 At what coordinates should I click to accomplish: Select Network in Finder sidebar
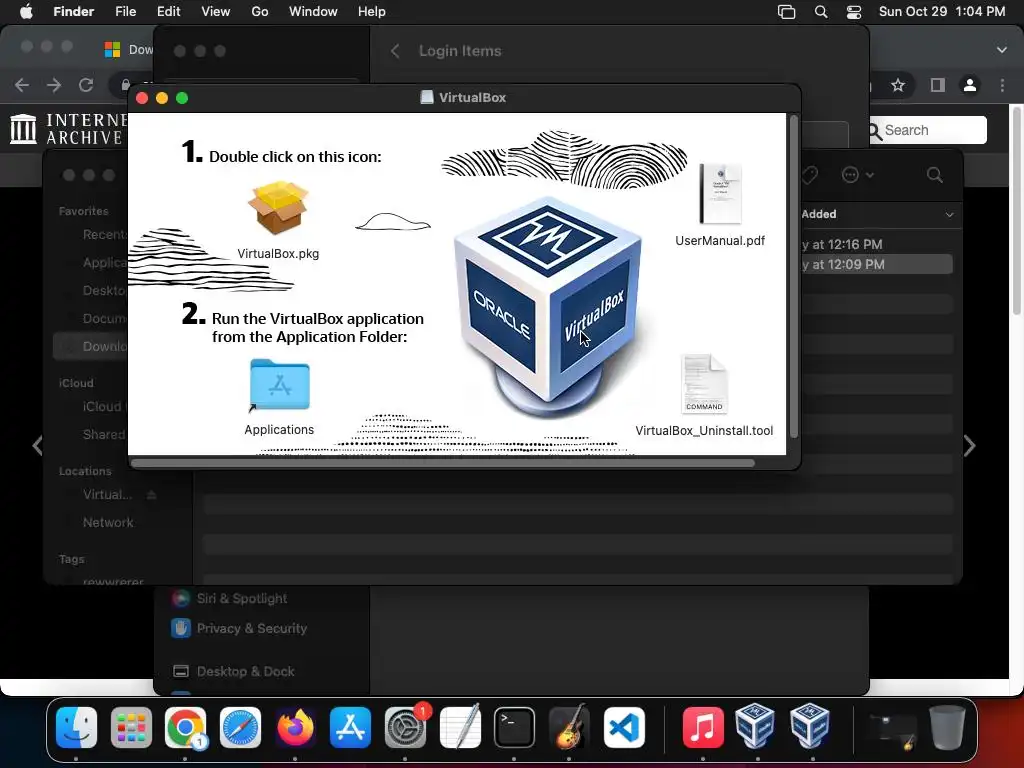tap(108, 522)
